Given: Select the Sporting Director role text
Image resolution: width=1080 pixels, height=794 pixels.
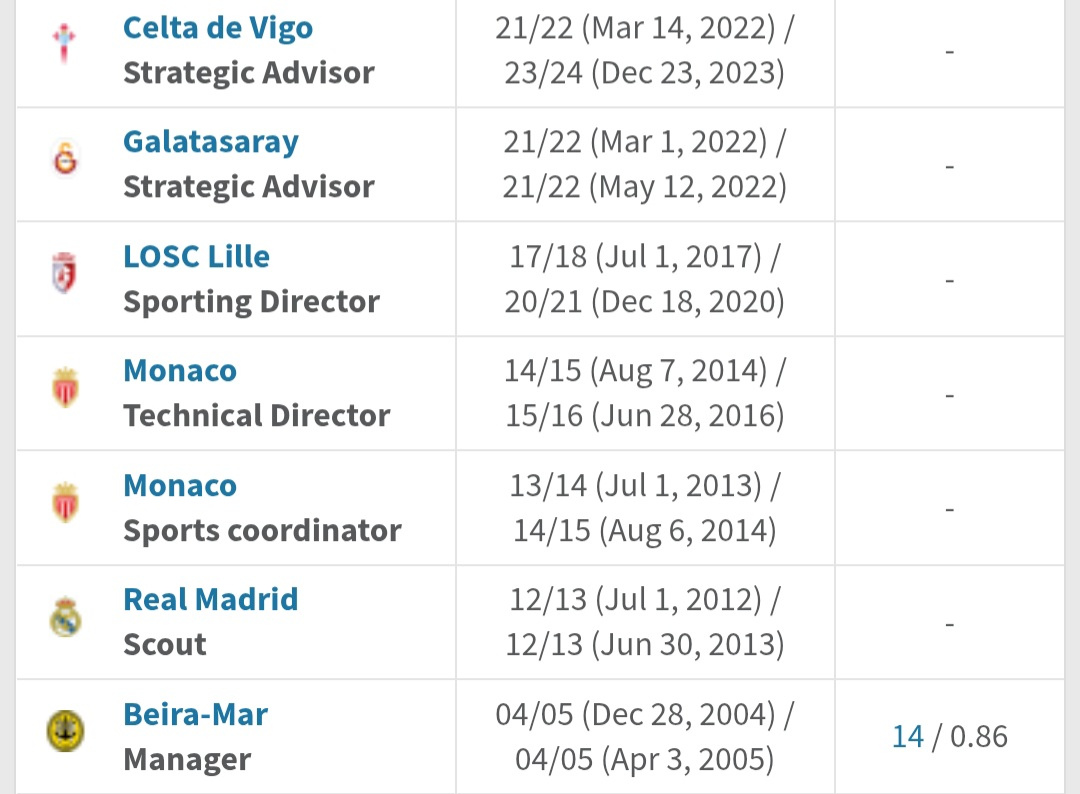Looking at the screenshot, I should (251, 302).
